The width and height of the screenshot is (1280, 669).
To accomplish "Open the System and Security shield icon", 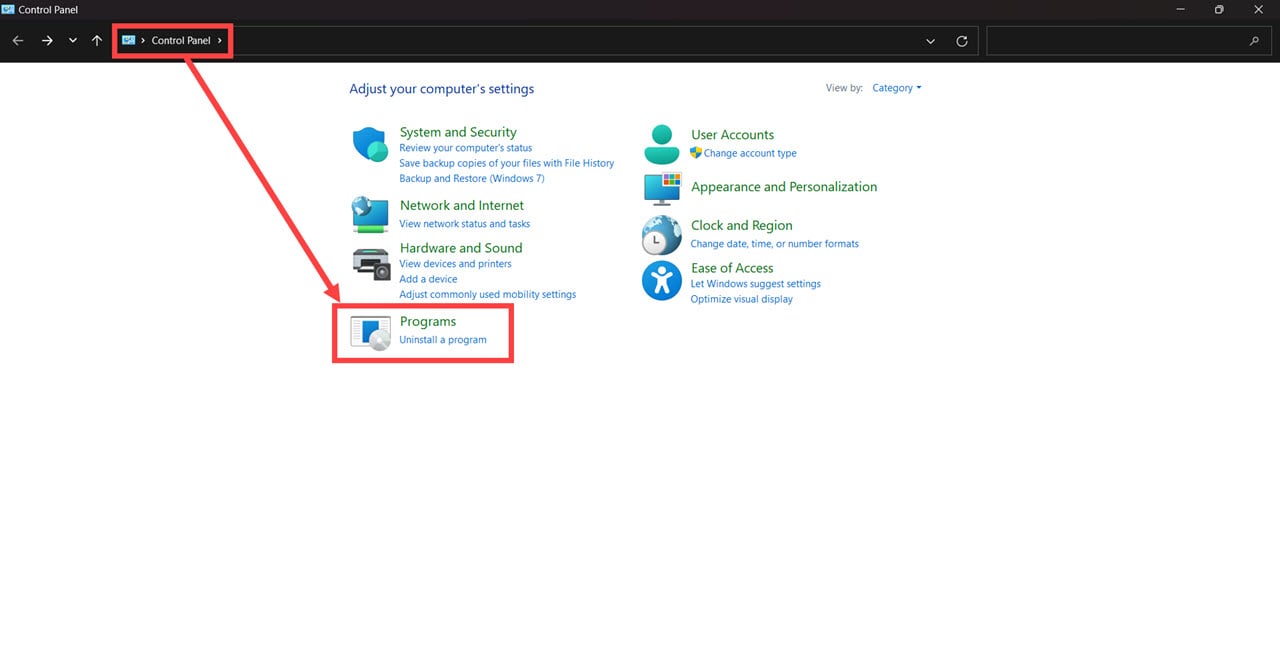I will click(x=370, y=144).
